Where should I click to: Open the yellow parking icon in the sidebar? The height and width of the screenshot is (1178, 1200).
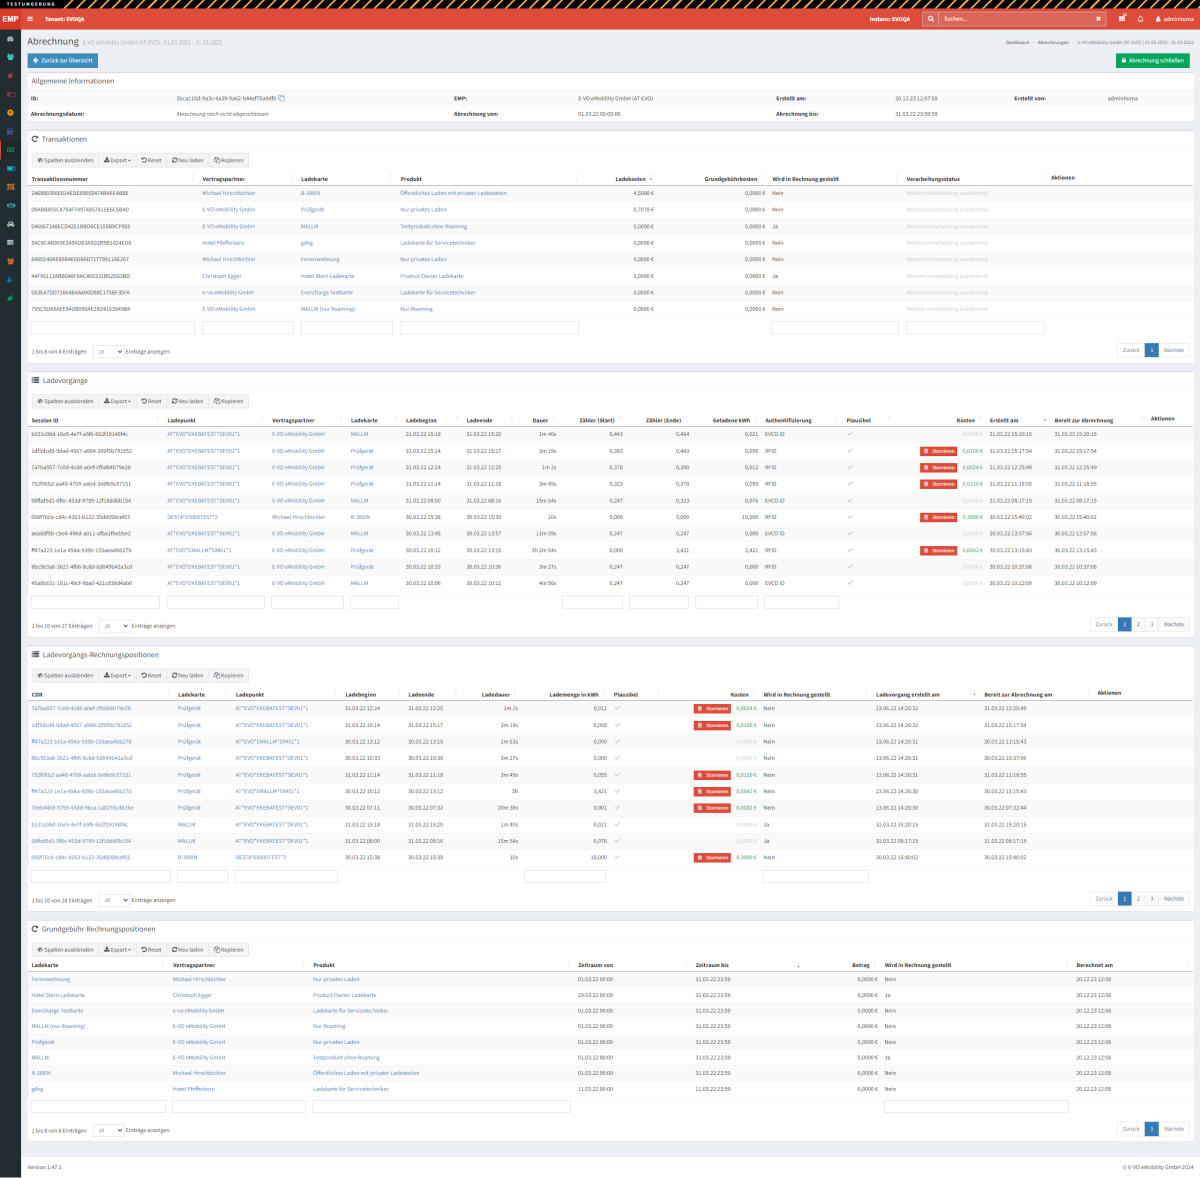tap(10, 113)
